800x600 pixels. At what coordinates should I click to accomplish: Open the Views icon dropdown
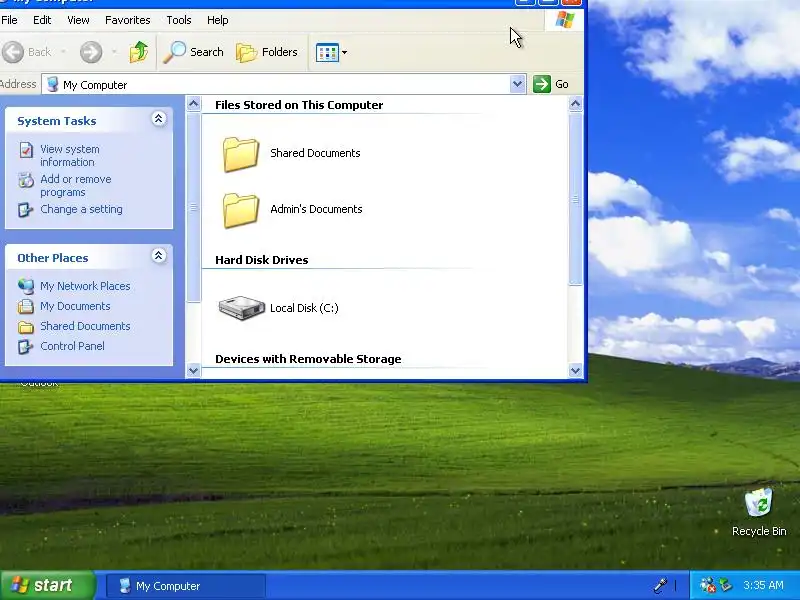(x=331, y=52)
